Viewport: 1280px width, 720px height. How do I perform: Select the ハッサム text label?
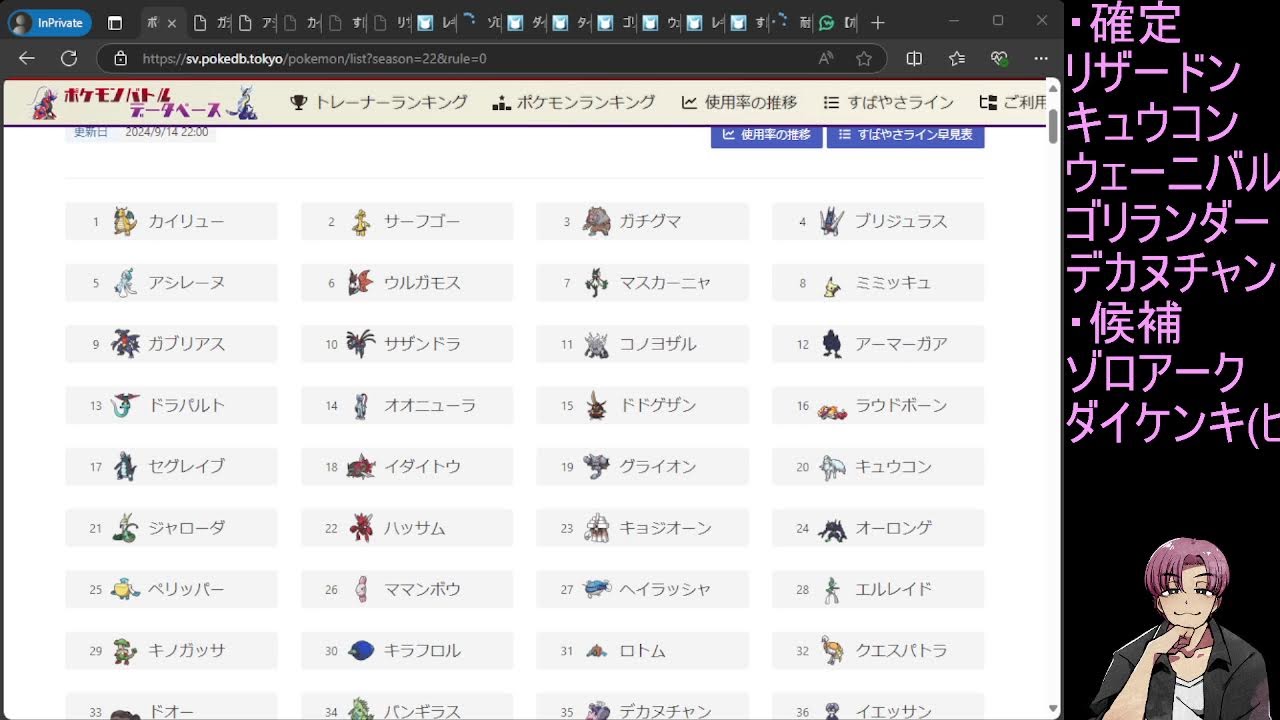[414, 528]
